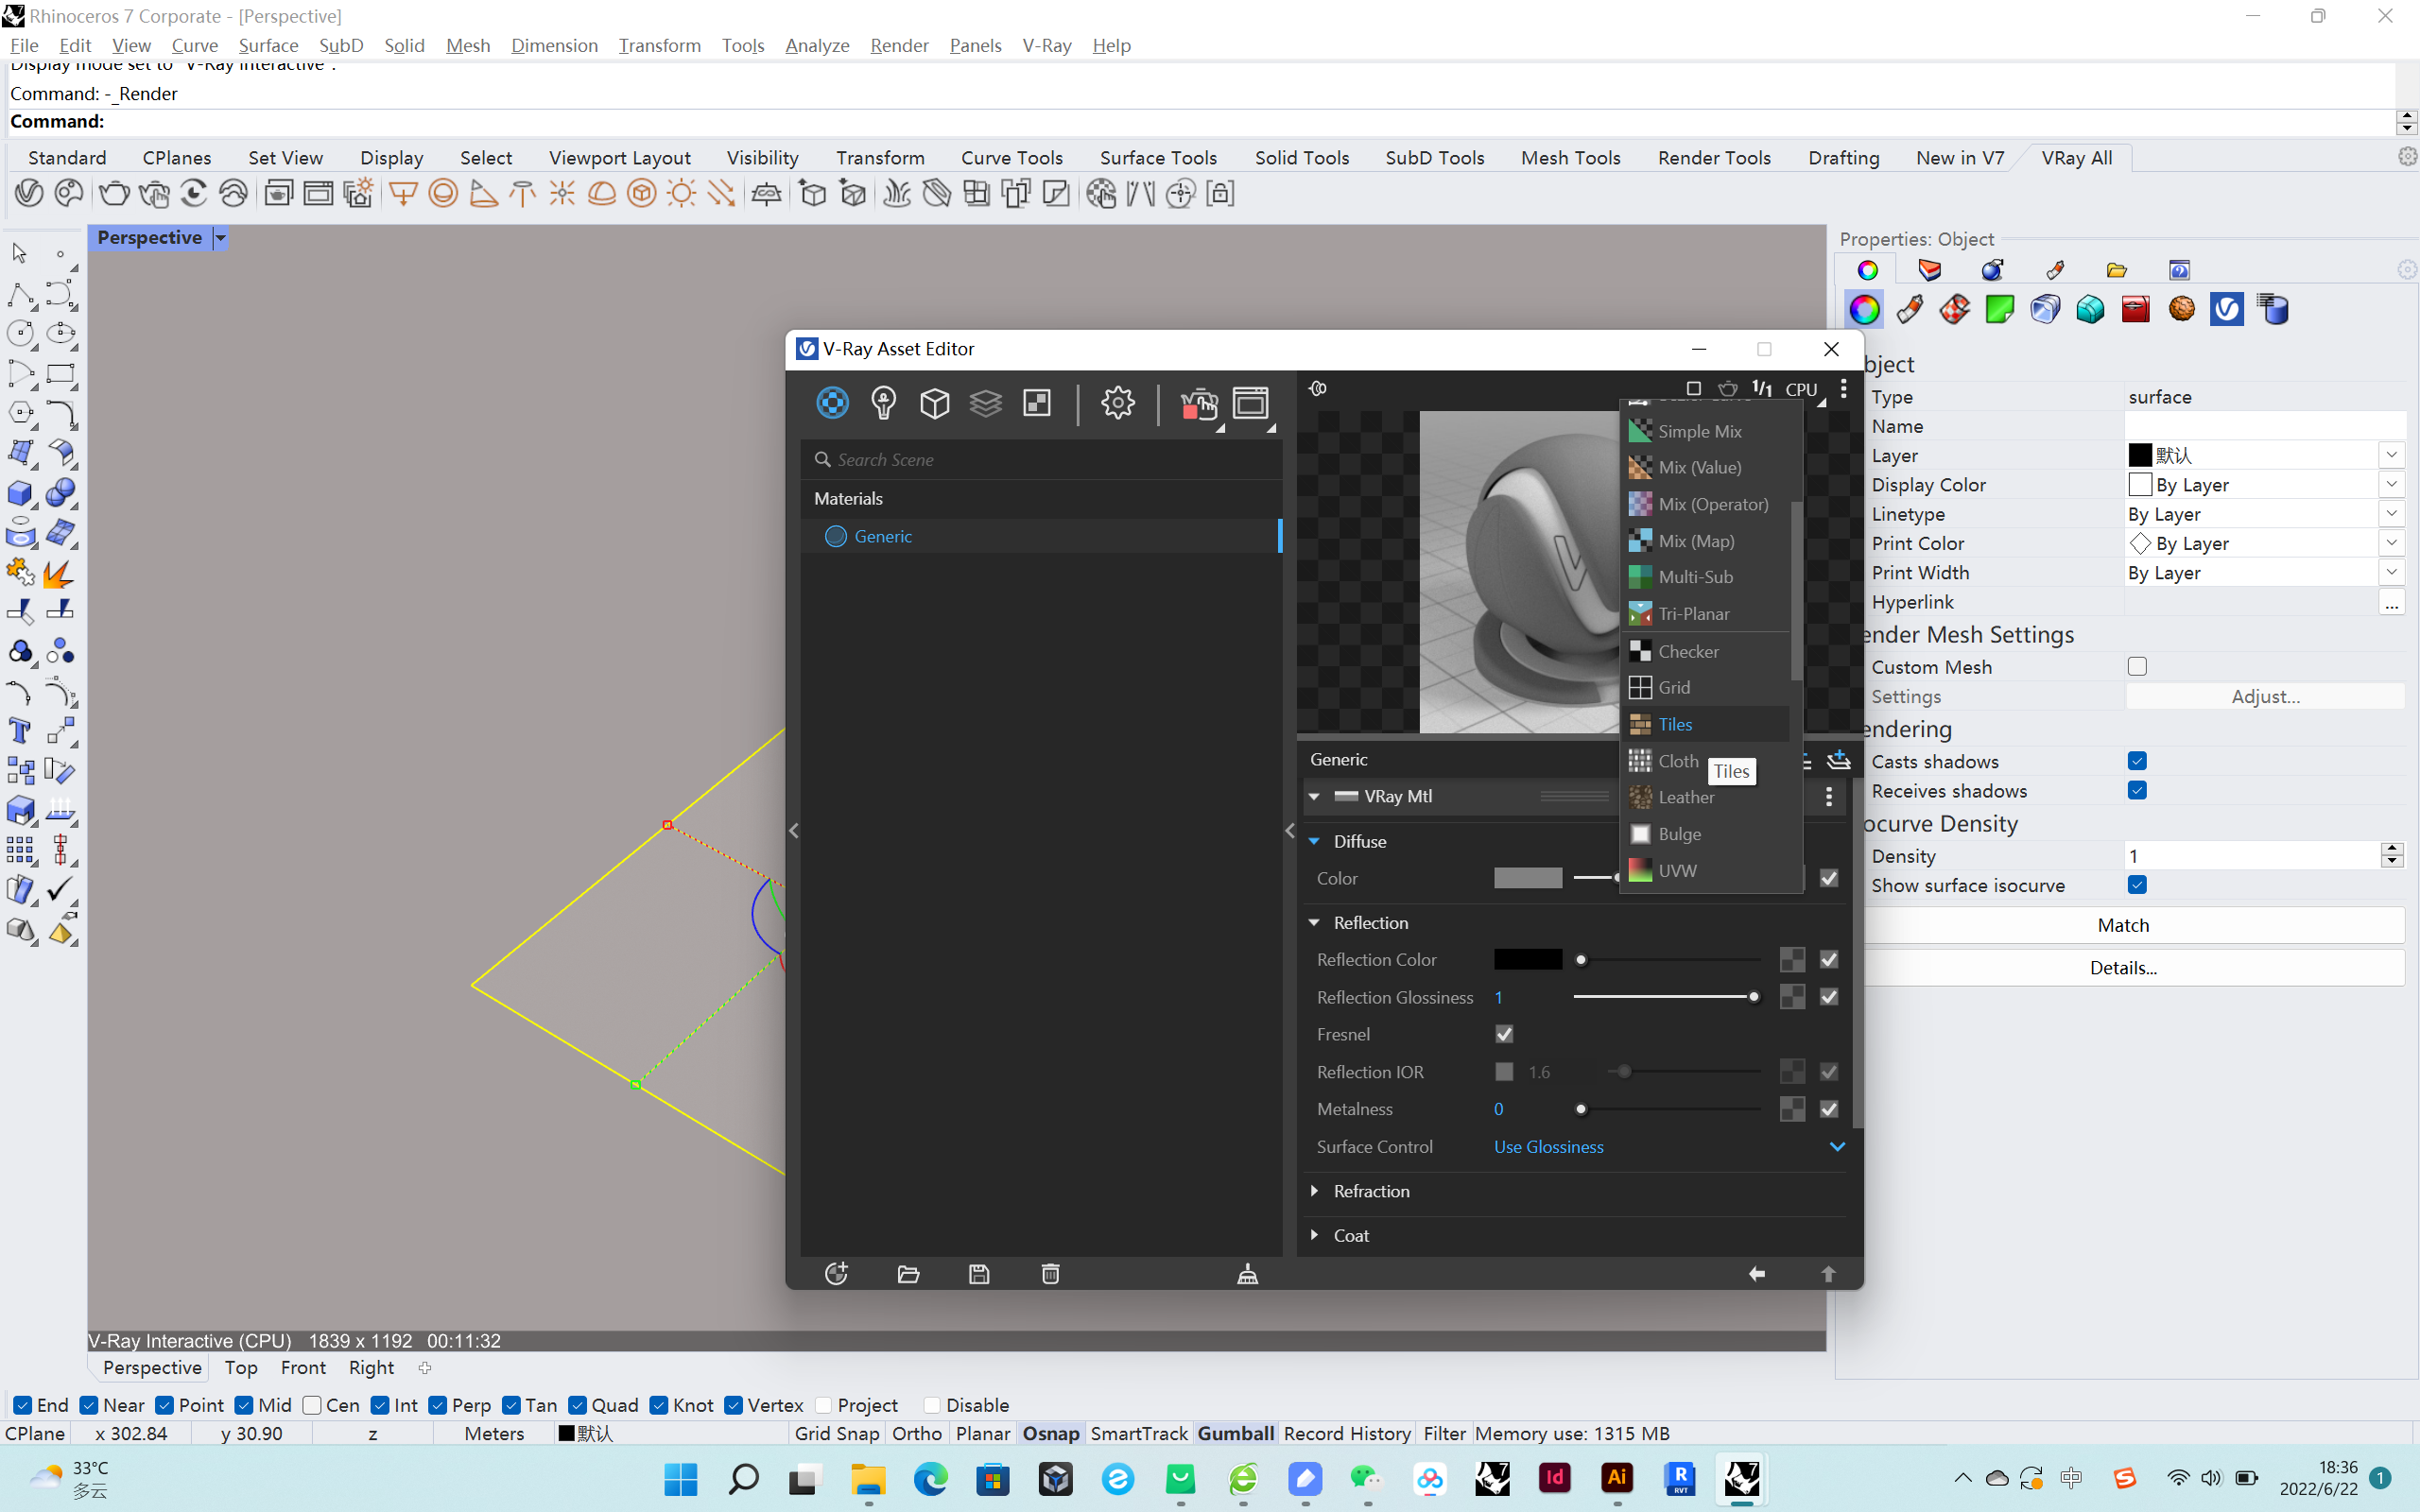Click Reflection Color texture slot
Viewport: 2420px width, 1512px height.
pos(1792,960)
